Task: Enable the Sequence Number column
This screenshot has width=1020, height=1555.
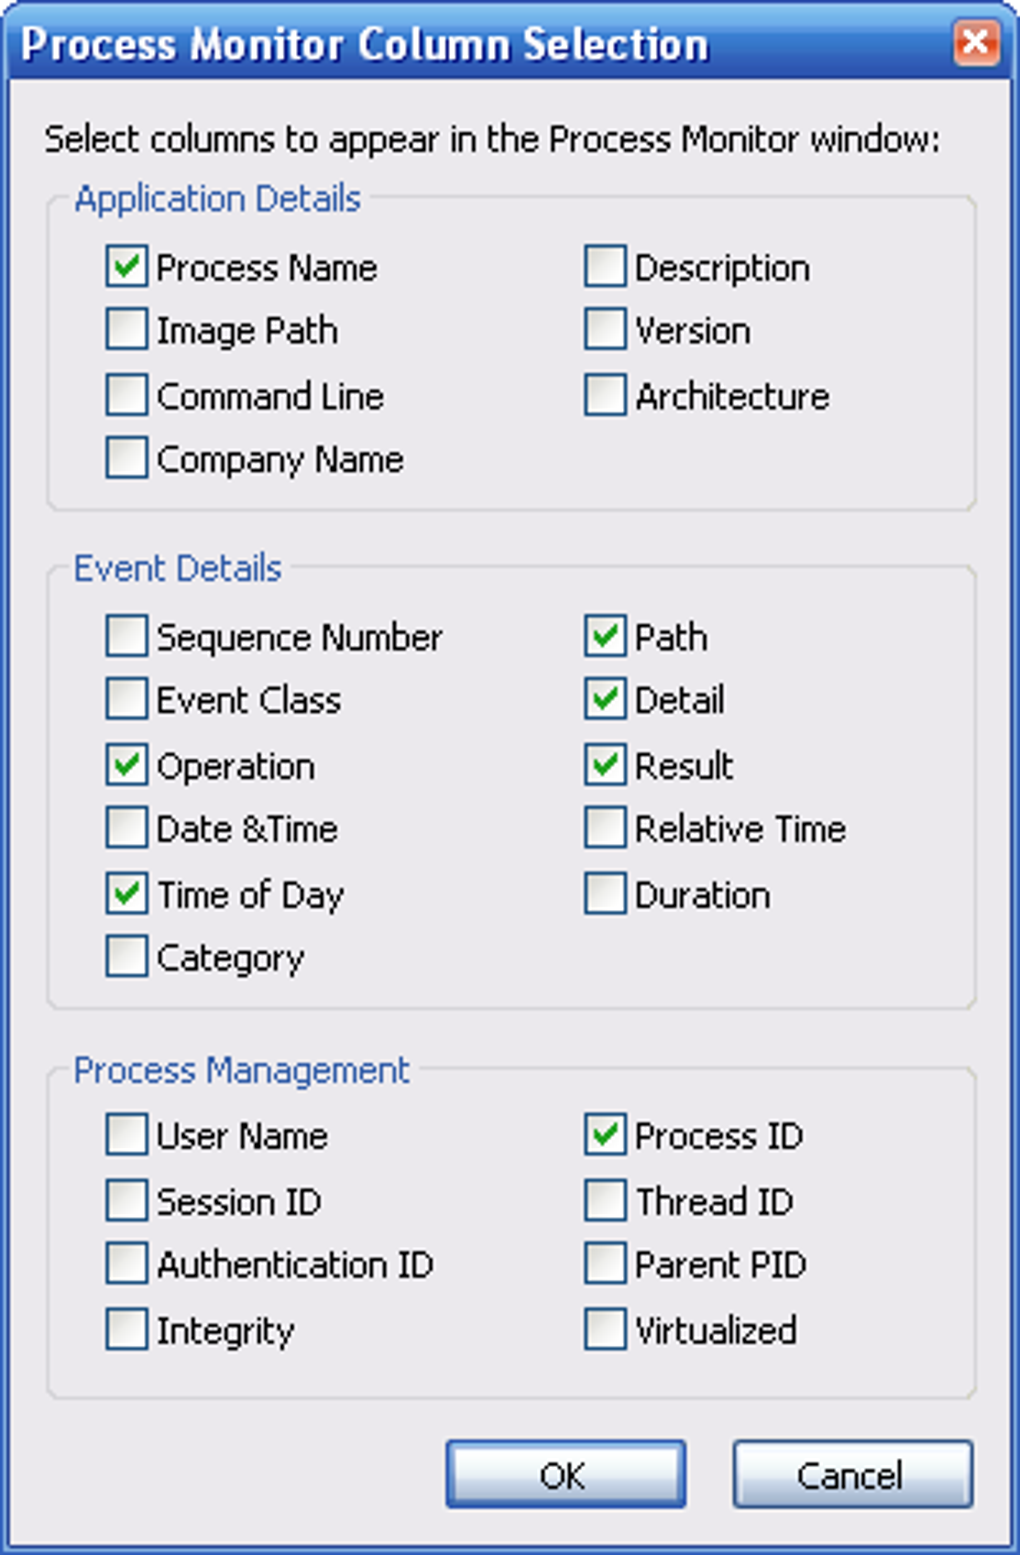Action: click(125, 636)
